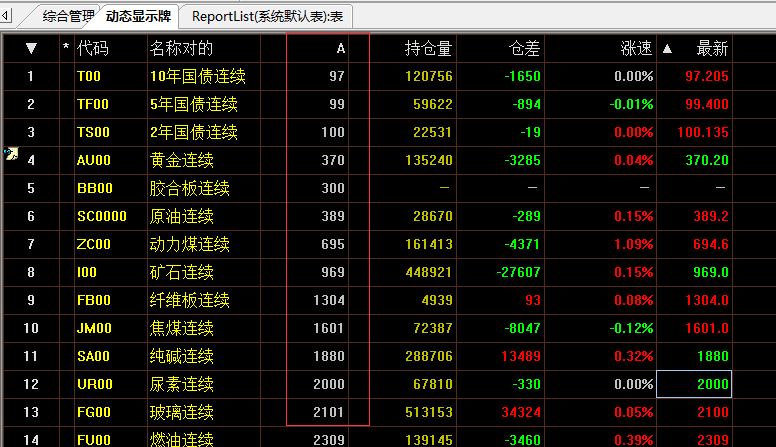Click the latest price 694.6
Screen dimensions: 776x447
pos(711,244)
